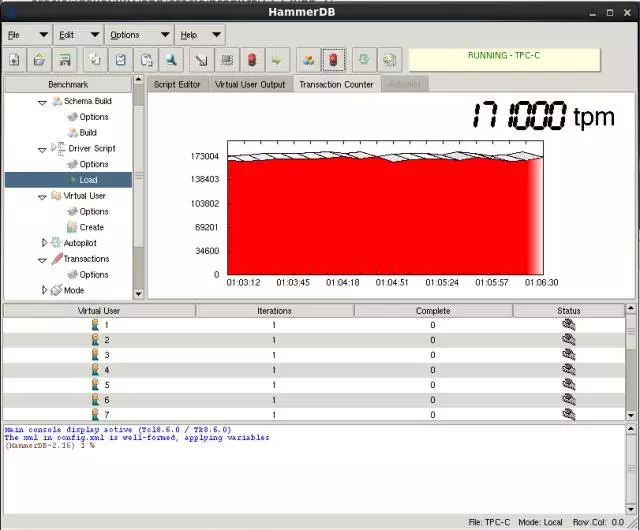Click the console pane scrollbar up arrow

631,429
